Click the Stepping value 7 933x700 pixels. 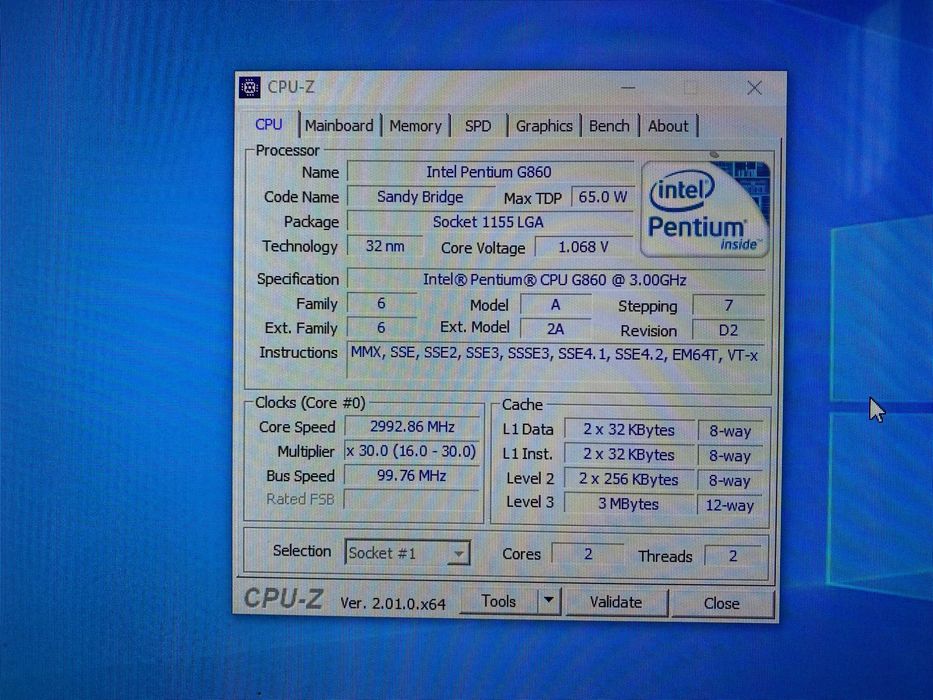[x=728, y=305]
